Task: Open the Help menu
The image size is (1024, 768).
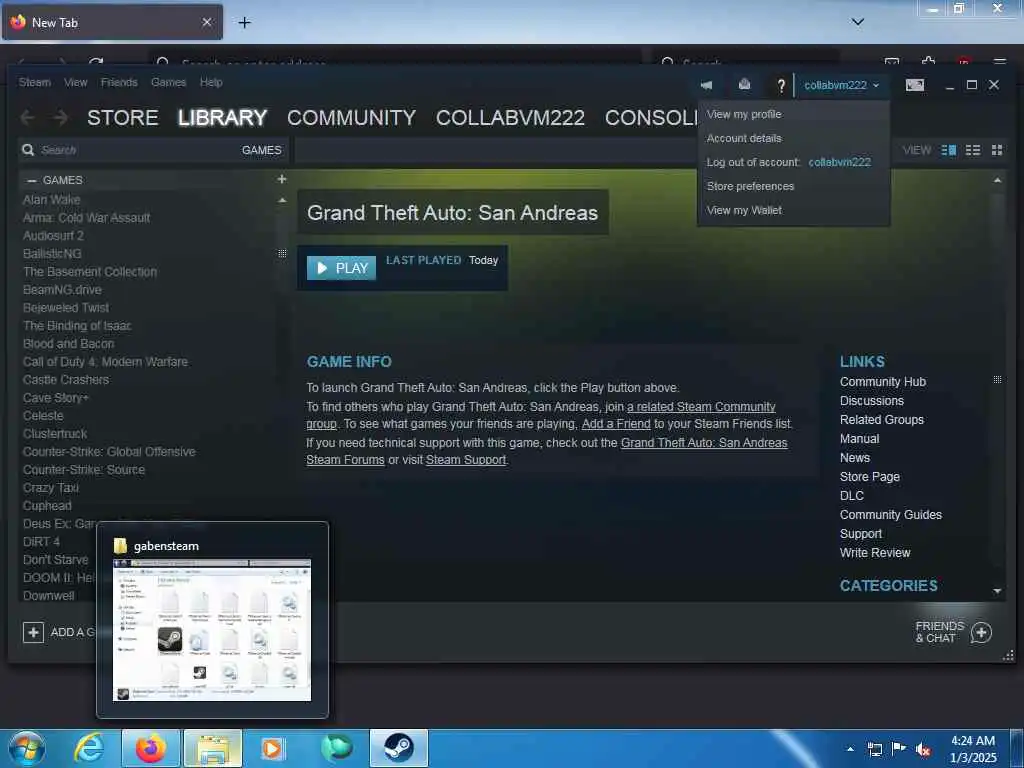Action: (x=211, y=82)
